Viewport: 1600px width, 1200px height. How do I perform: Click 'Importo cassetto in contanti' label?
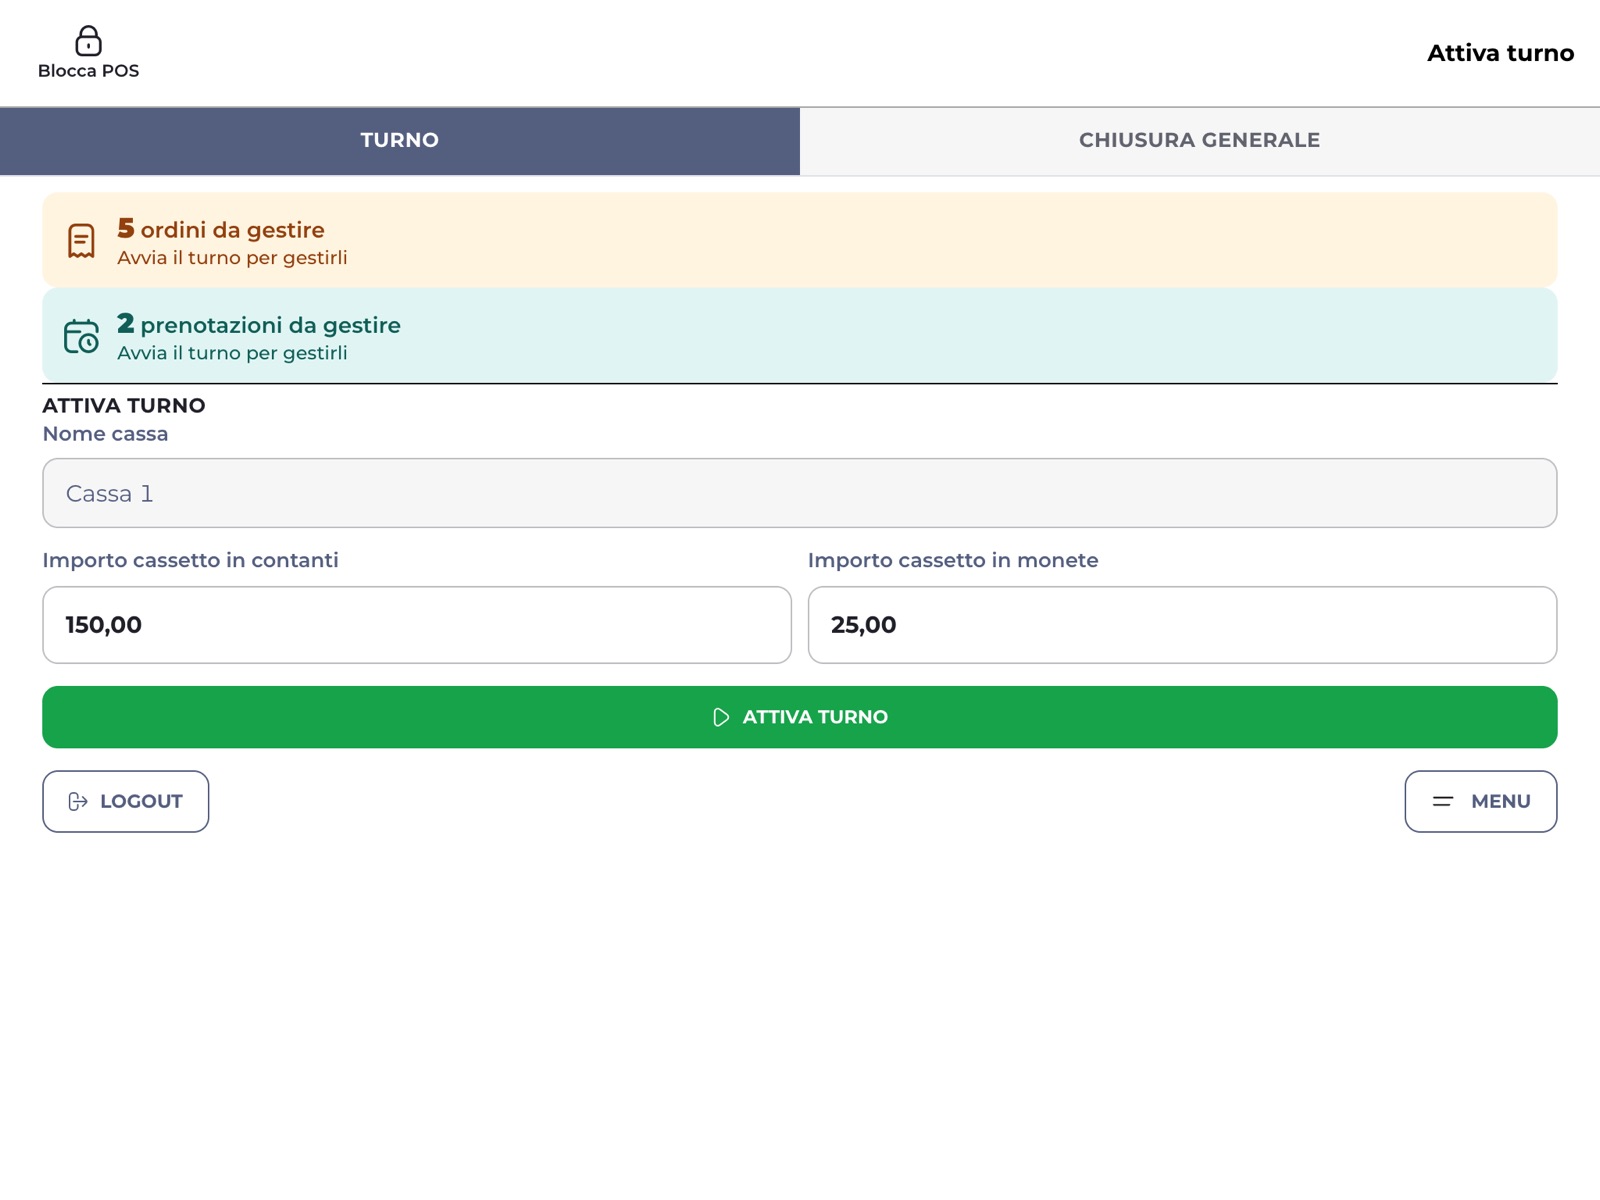pyautogui.click(x=190, y=560)
